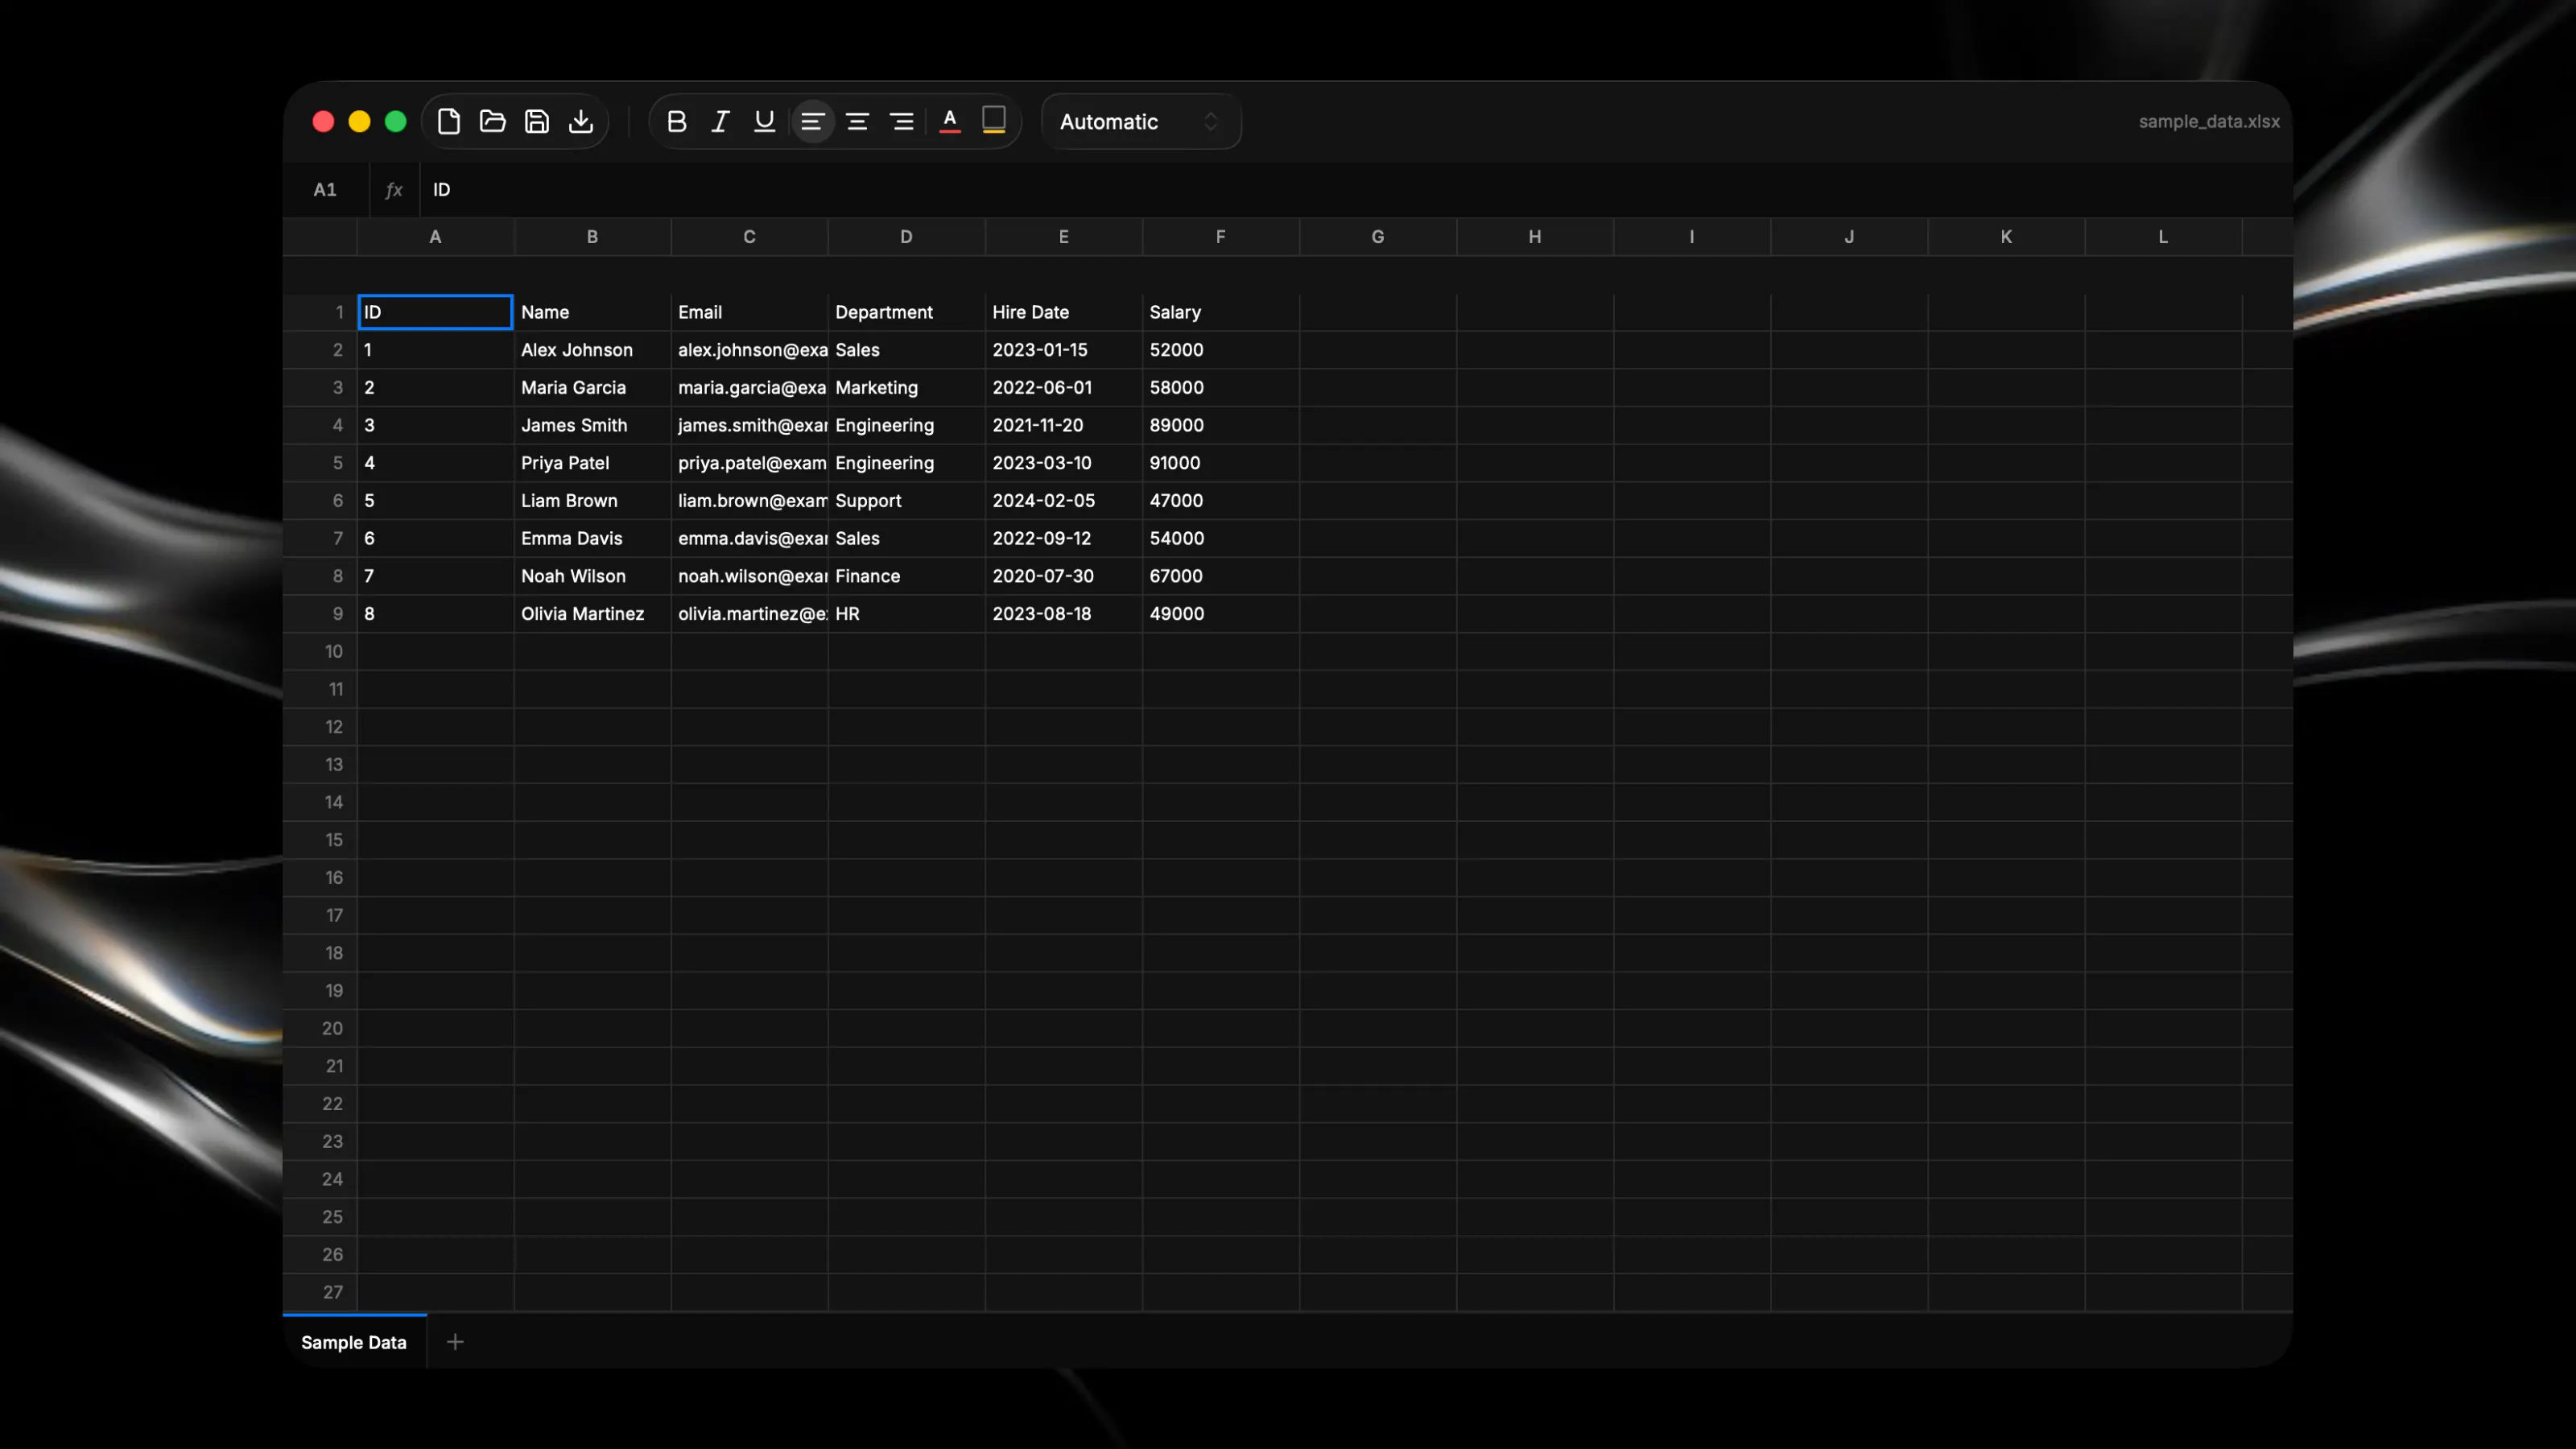The height and width of the screenshot is (1449, 2576).
Task: Select the 91000 salary cell
Action: click(x=1220, y=463)
